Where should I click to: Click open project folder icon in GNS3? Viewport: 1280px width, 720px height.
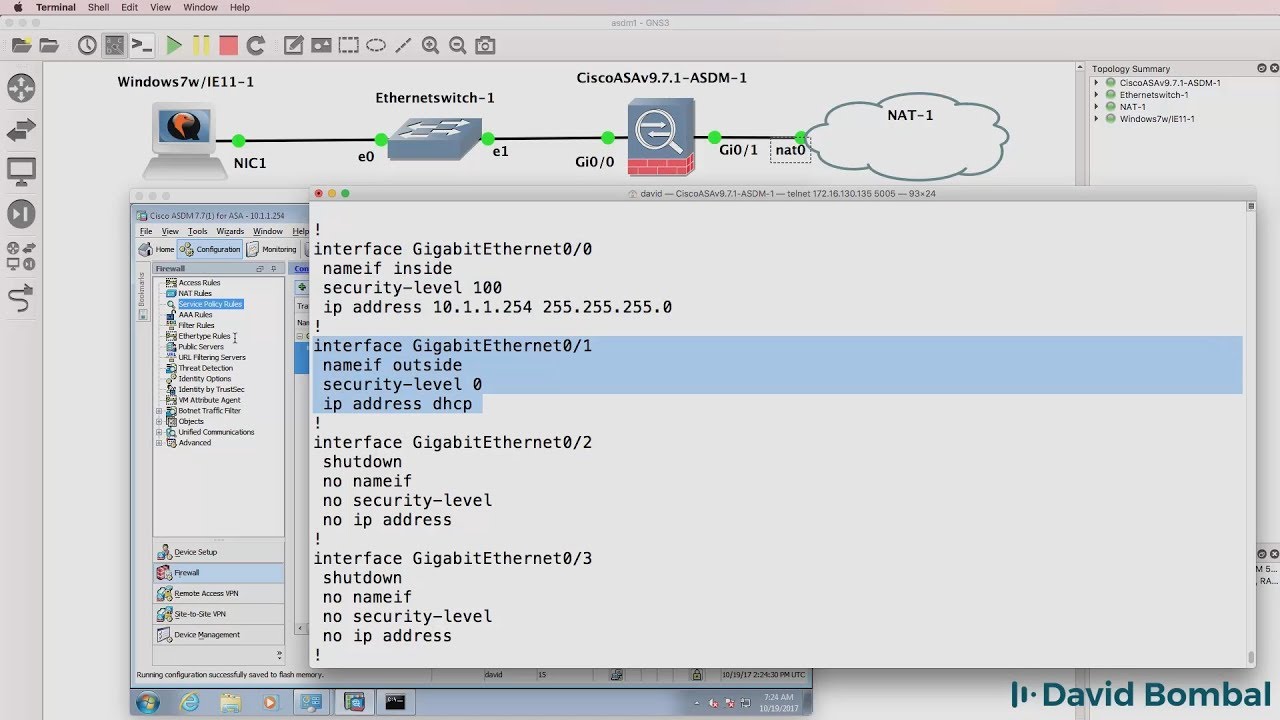[48, 45]
